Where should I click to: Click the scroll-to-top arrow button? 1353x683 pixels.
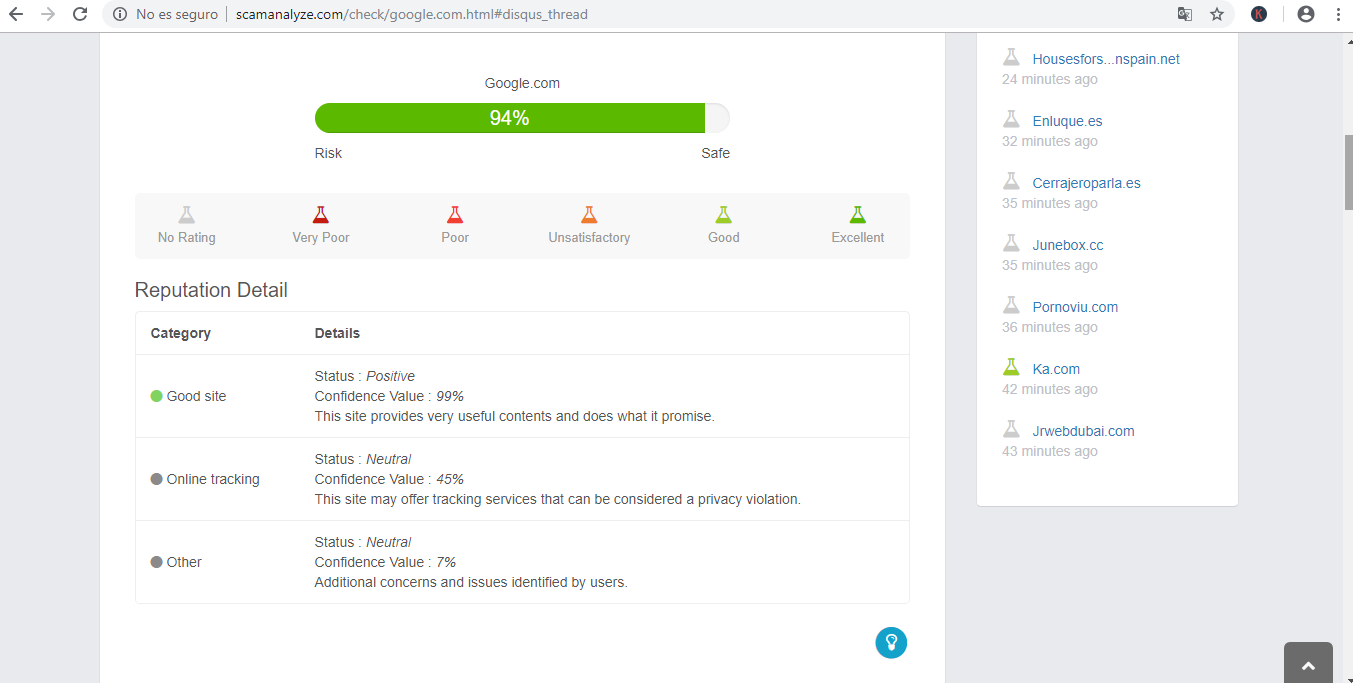click(x=1308, y=665)
